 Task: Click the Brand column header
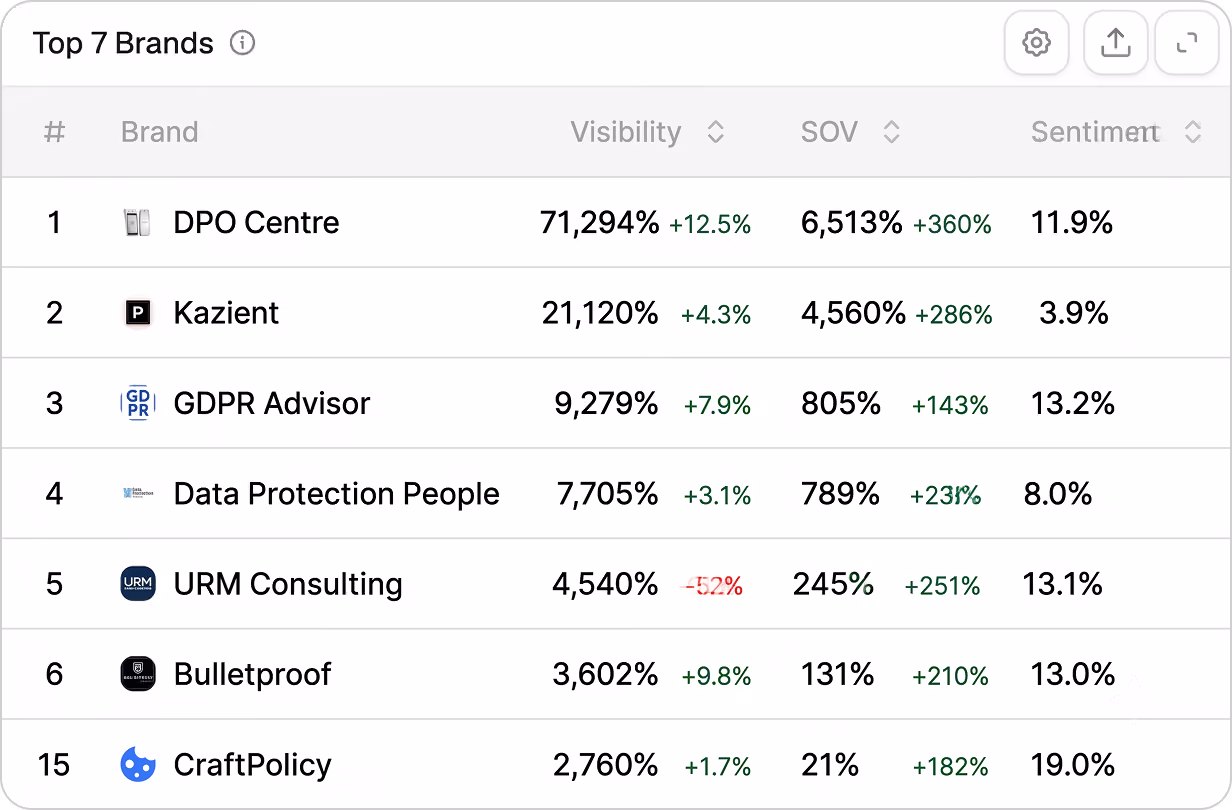(x=159, y=132)
